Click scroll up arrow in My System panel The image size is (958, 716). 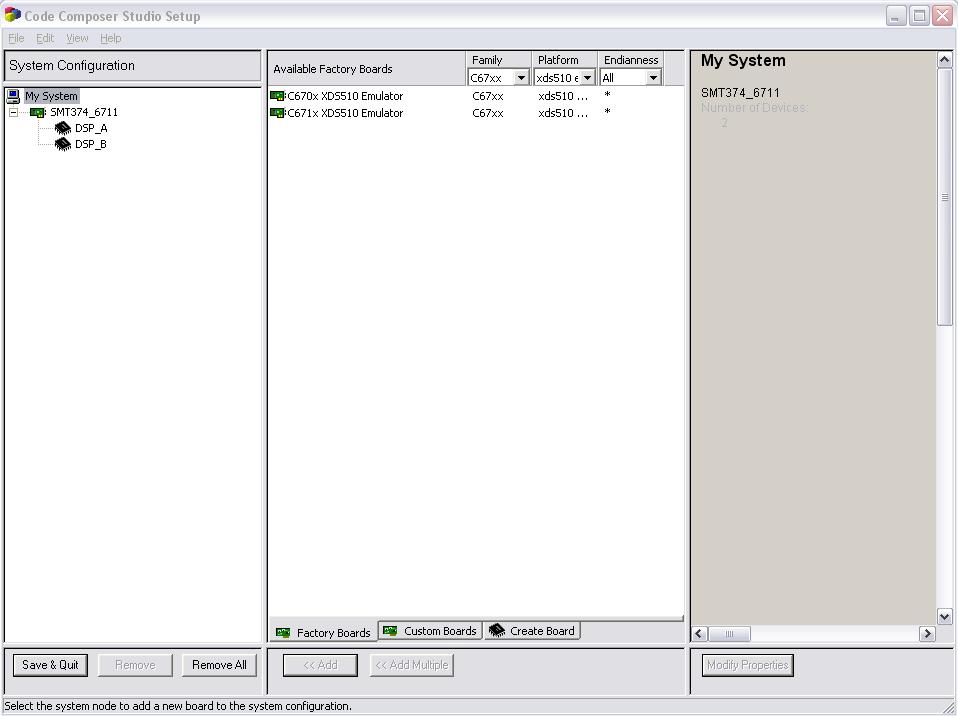click(944, 60)
